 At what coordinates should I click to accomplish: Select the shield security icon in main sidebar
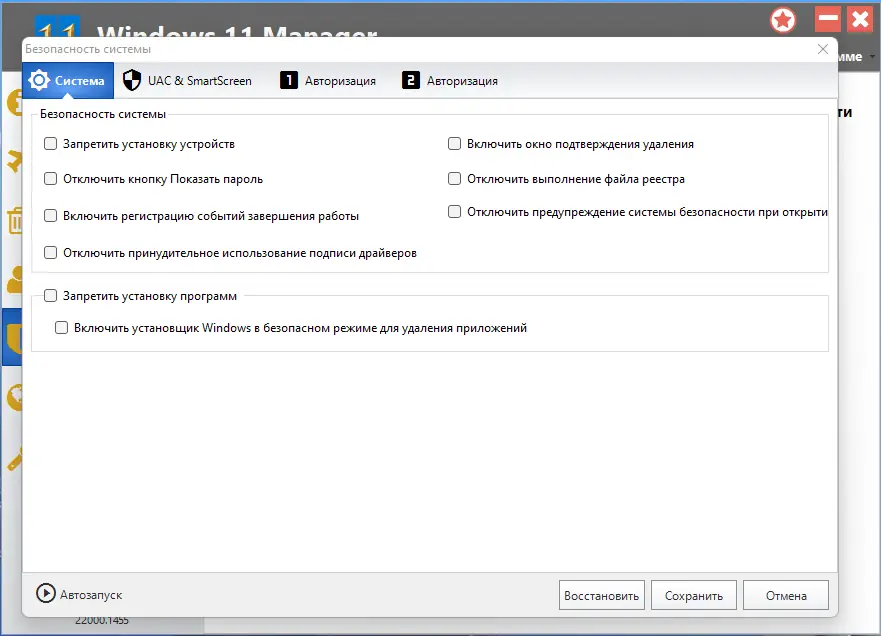click(12, 337)
